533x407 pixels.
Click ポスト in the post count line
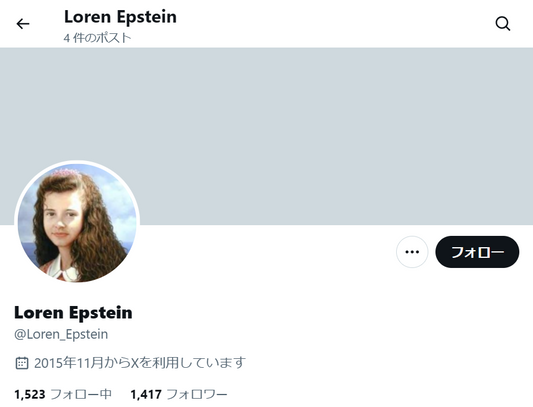[x=114, y=38]
